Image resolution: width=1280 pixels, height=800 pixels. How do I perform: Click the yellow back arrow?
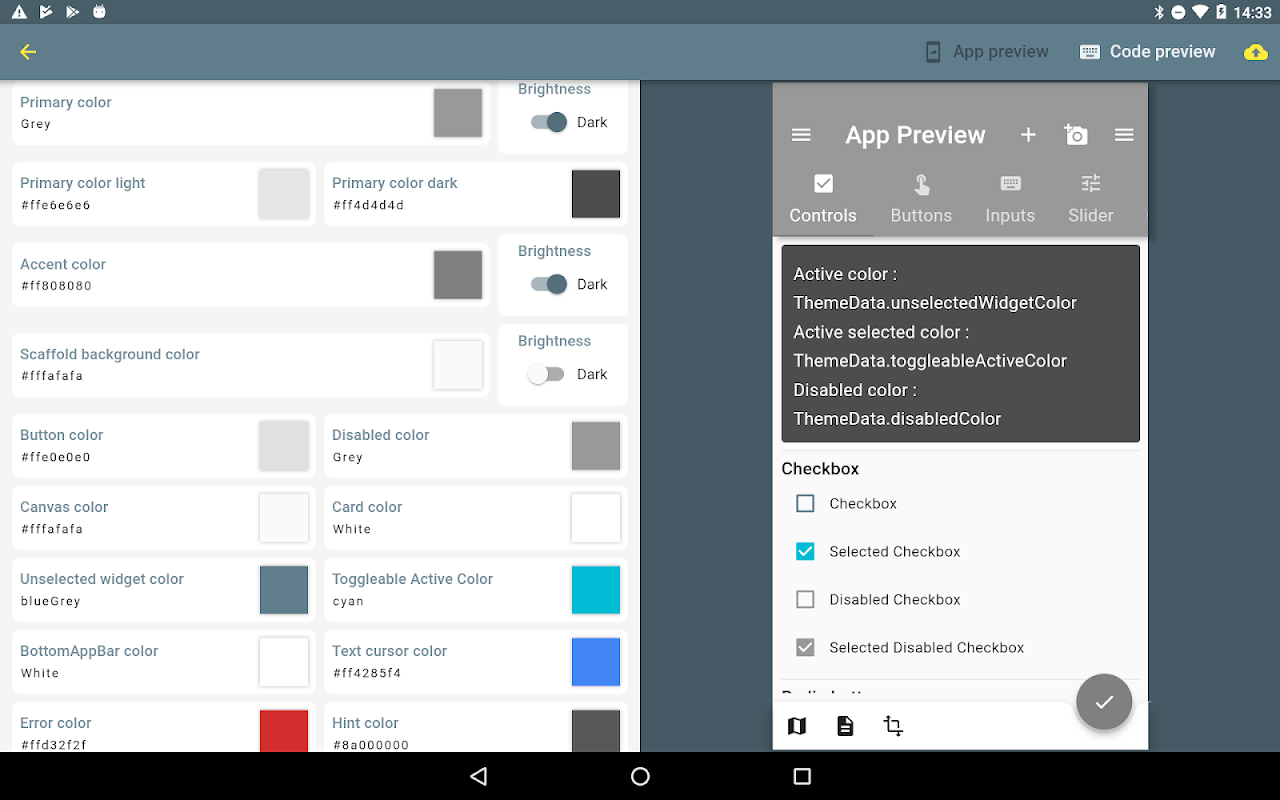pos(28,52)
